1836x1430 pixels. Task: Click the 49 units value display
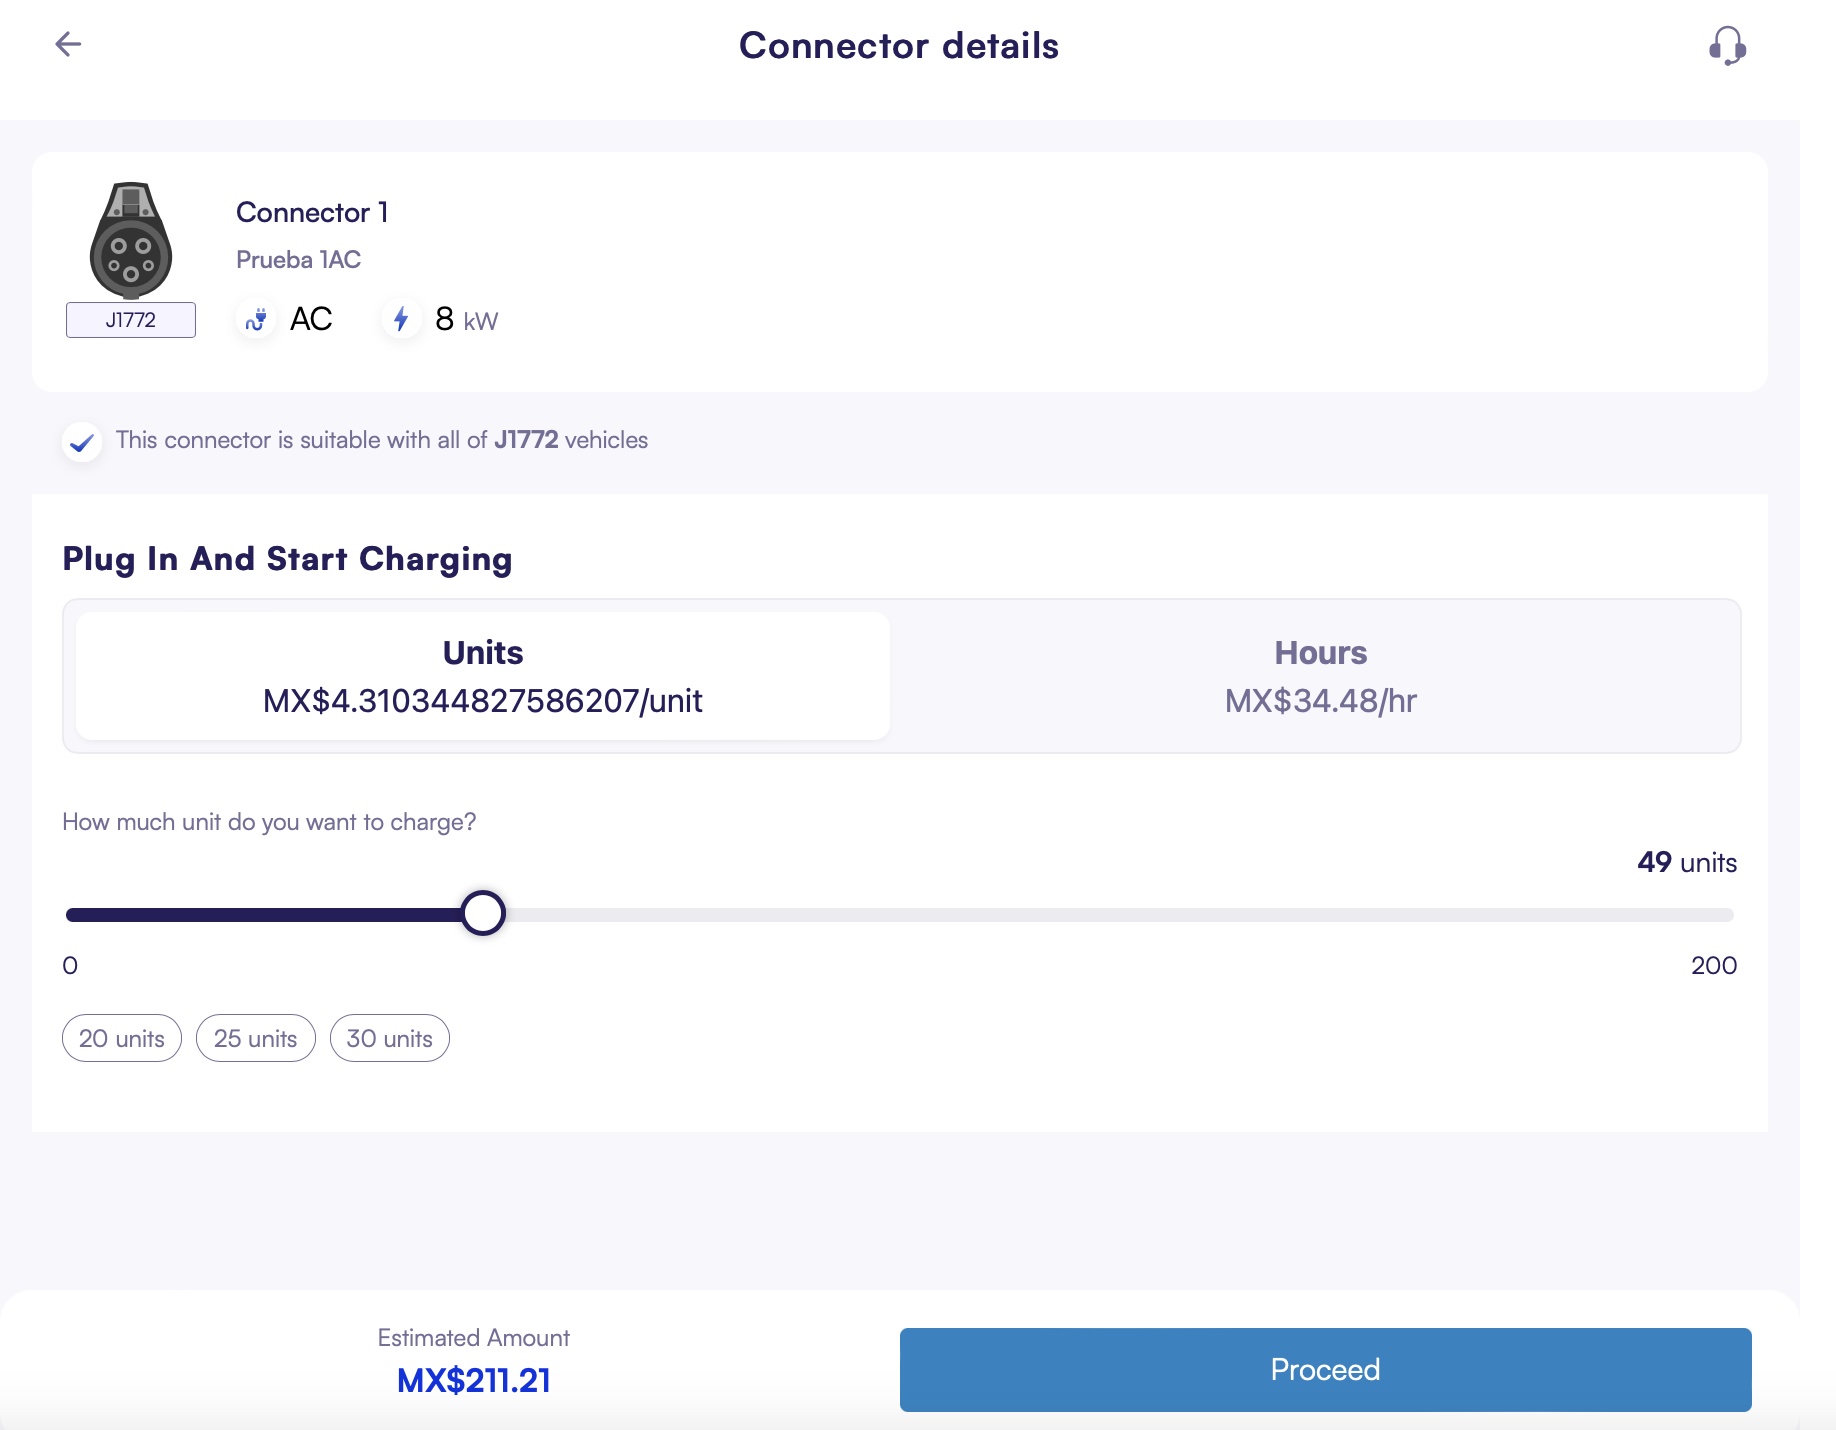[x=1685, y=862]
